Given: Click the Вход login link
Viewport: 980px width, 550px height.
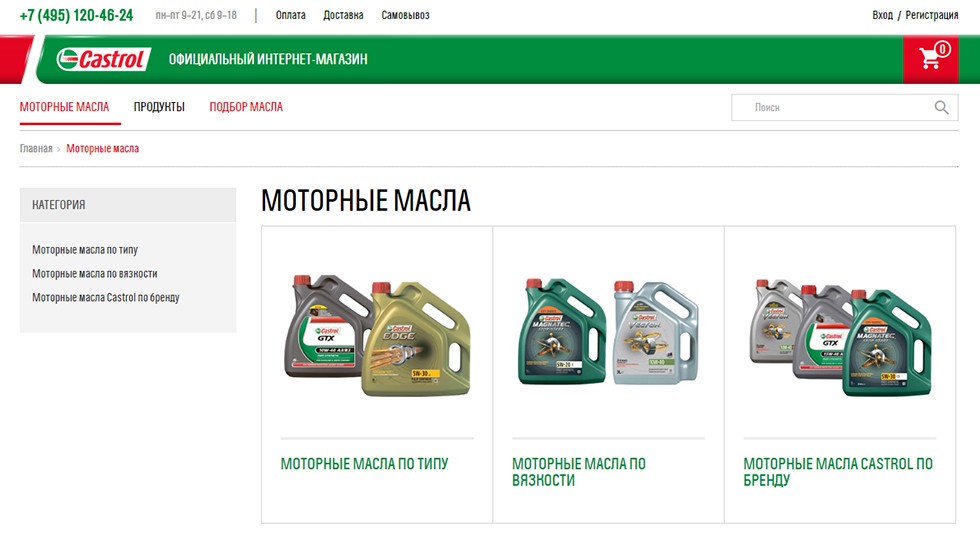Looking at the screenshot, I should click(x=882, y=15).
